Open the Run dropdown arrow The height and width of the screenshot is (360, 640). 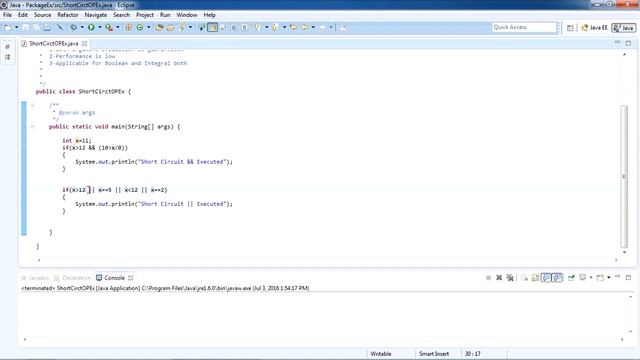pyautogui.click(x=100, y=27)
